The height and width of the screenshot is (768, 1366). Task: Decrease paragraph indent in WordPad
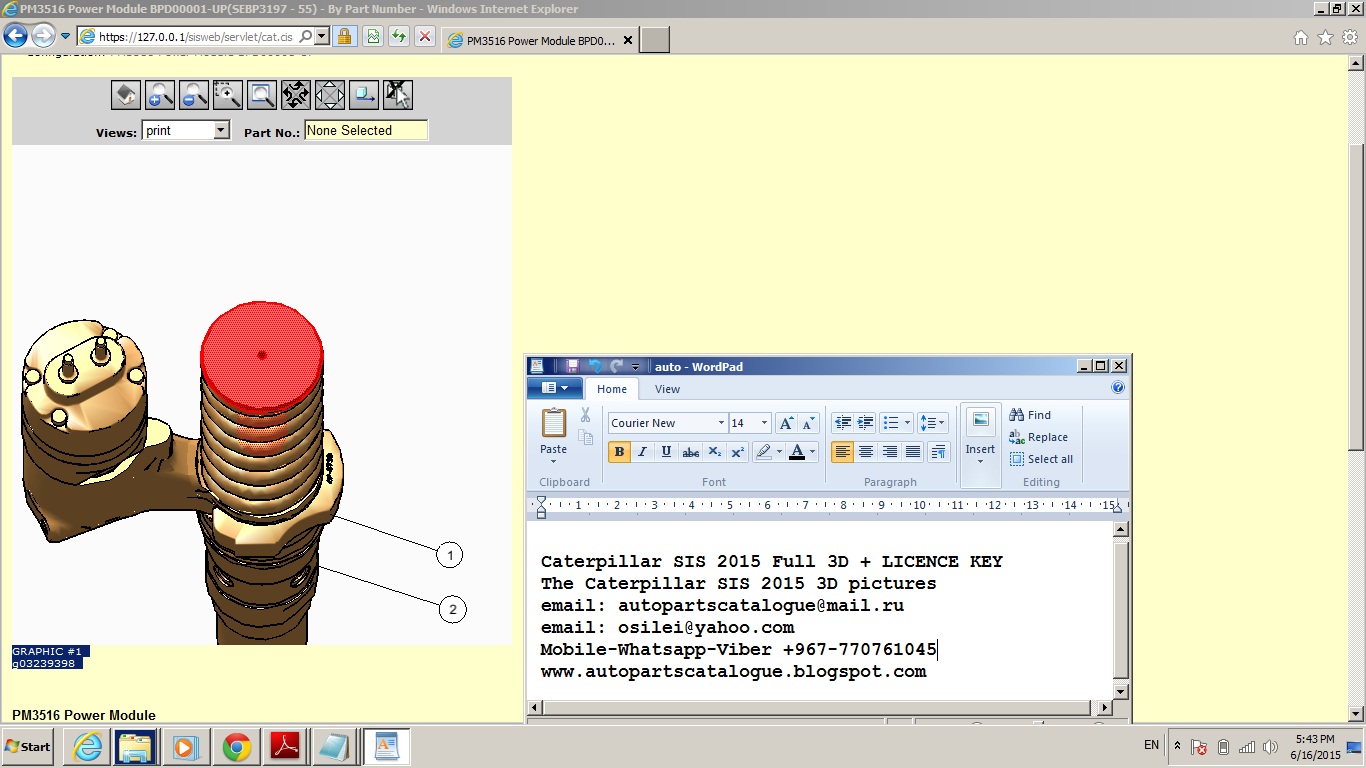coord(843,423)
